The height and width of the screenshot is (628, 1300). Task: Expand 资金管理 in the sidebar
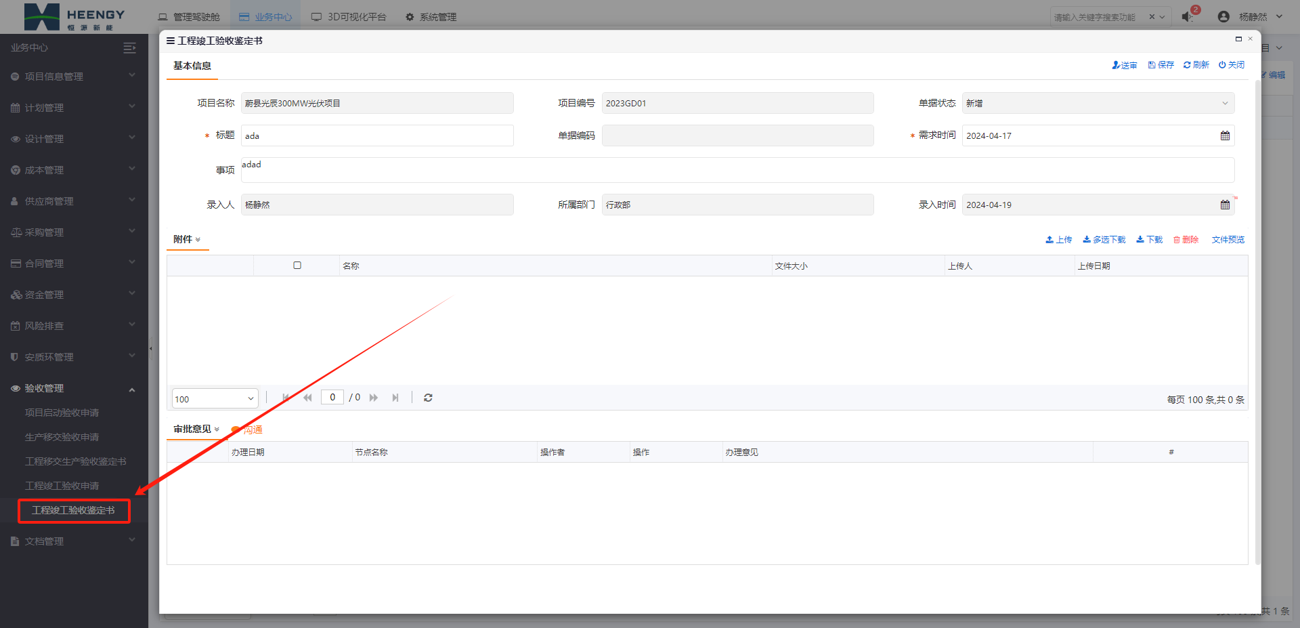pyautogui.click(x=74, y=295)
